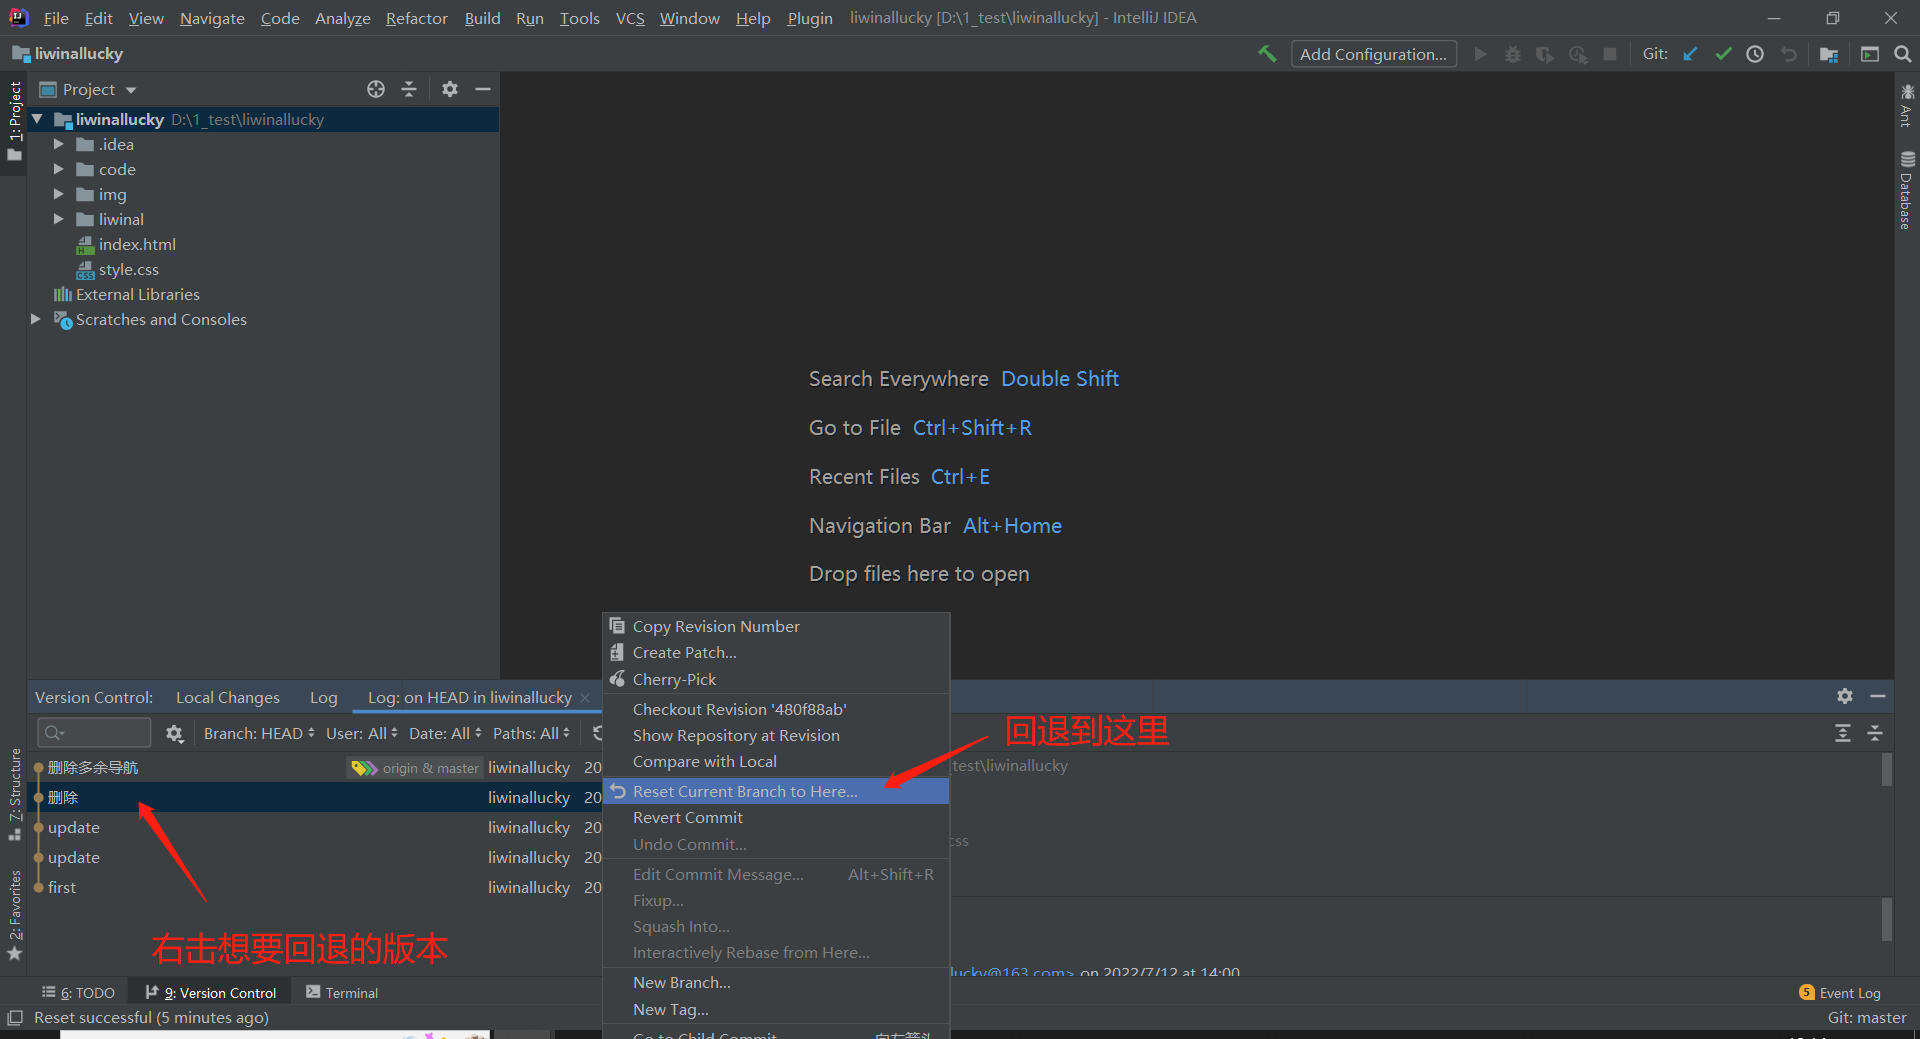Click the Build Project hammer icon
This screenshot has height=1039, width=1920.
click(1267, 54)
